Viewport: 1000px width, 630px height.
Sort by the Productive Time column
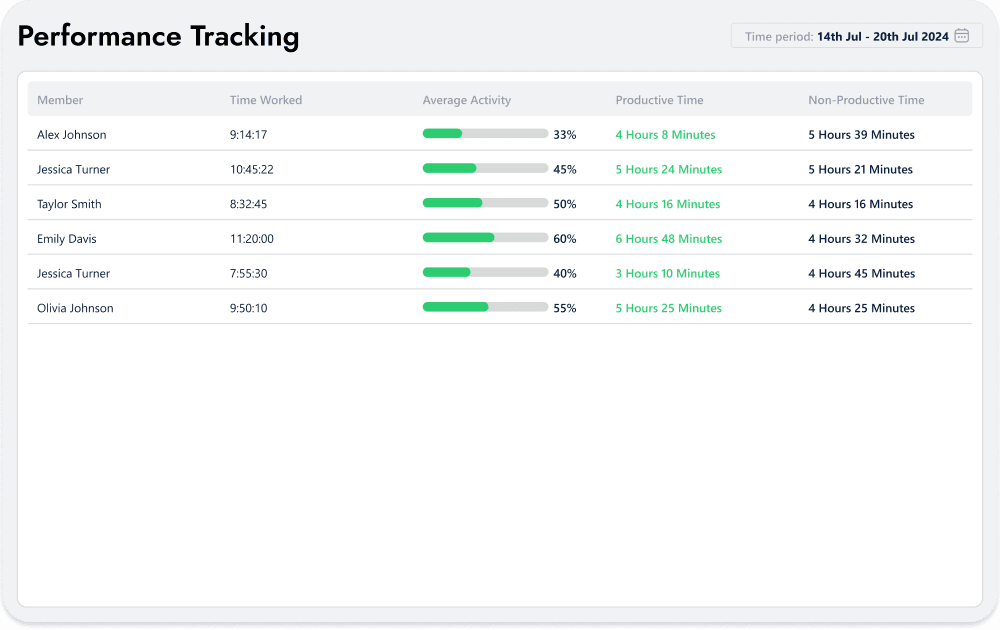tap(659, 100)
